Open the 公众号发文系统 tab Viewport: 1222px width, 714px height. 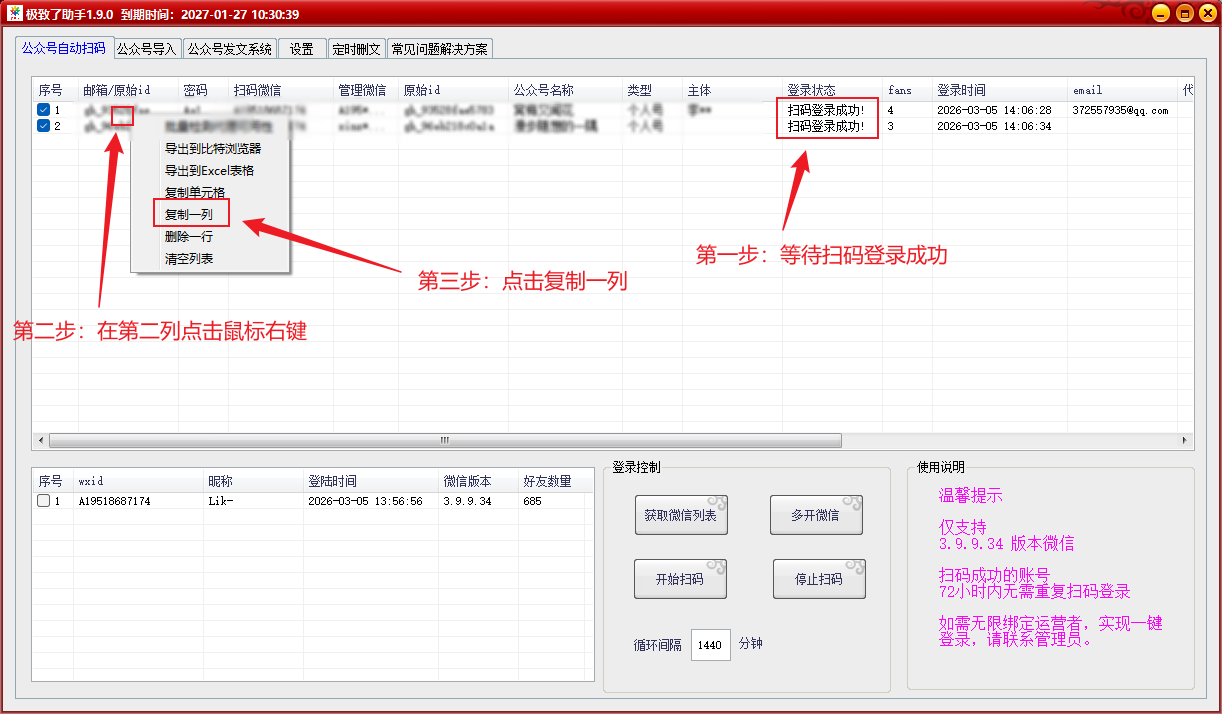click(x=230, y=48)
